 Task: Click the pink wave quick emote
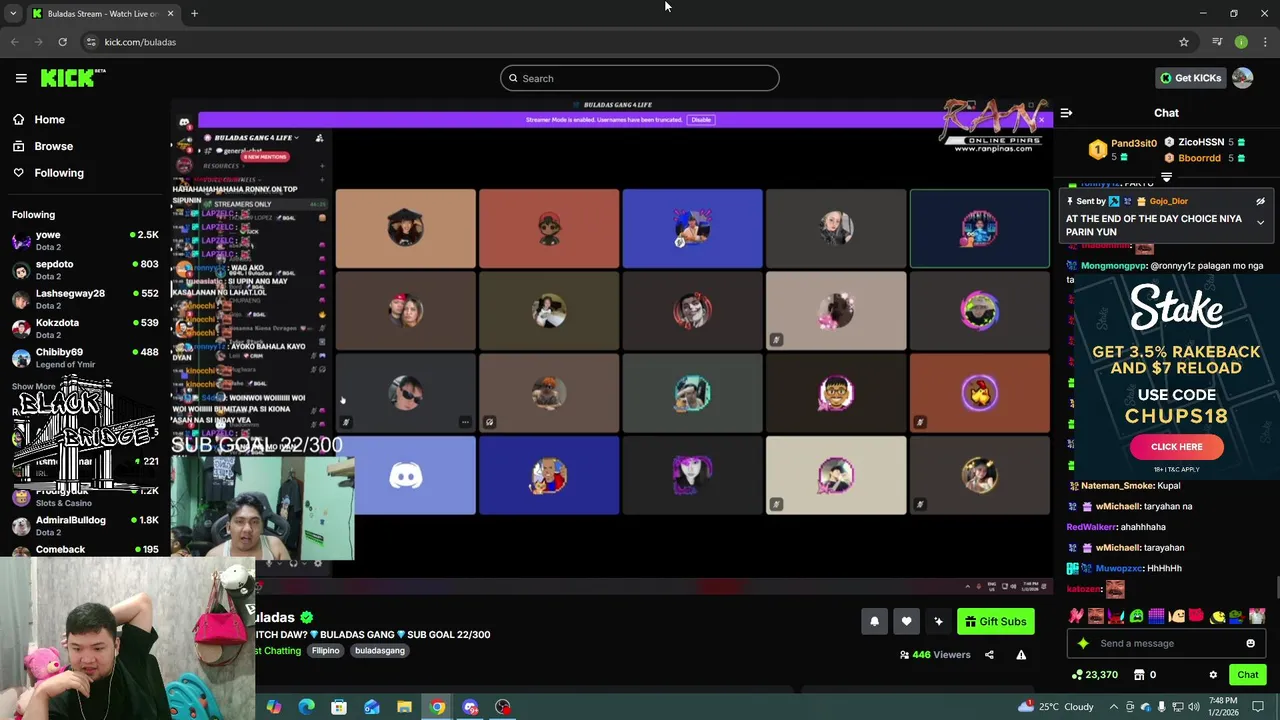click(1075, 616)
